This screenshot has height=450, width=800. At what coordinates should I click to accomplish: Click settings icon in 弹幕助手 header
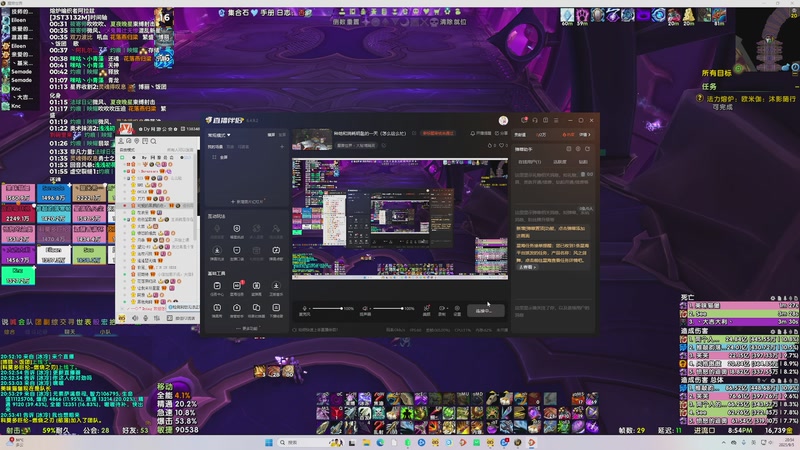coord(578,148)
